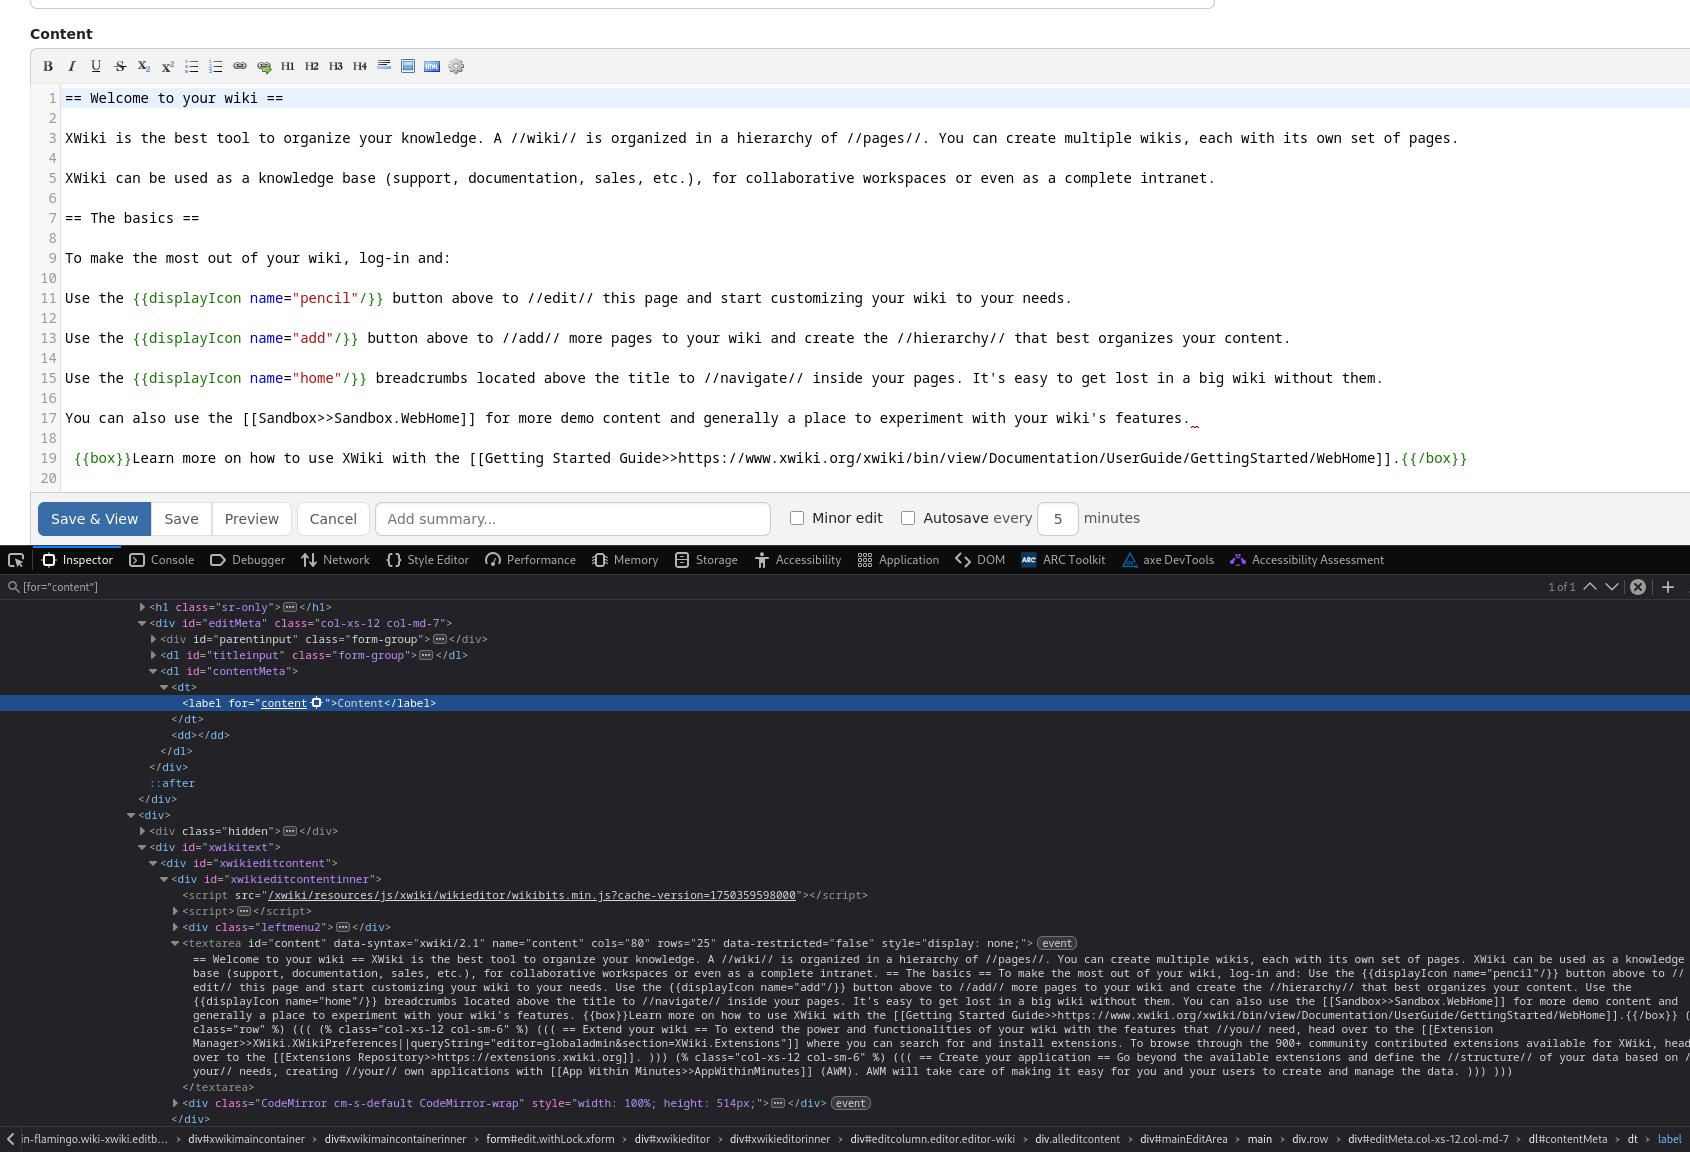Insert a numbered list

[x=216, y=66]
